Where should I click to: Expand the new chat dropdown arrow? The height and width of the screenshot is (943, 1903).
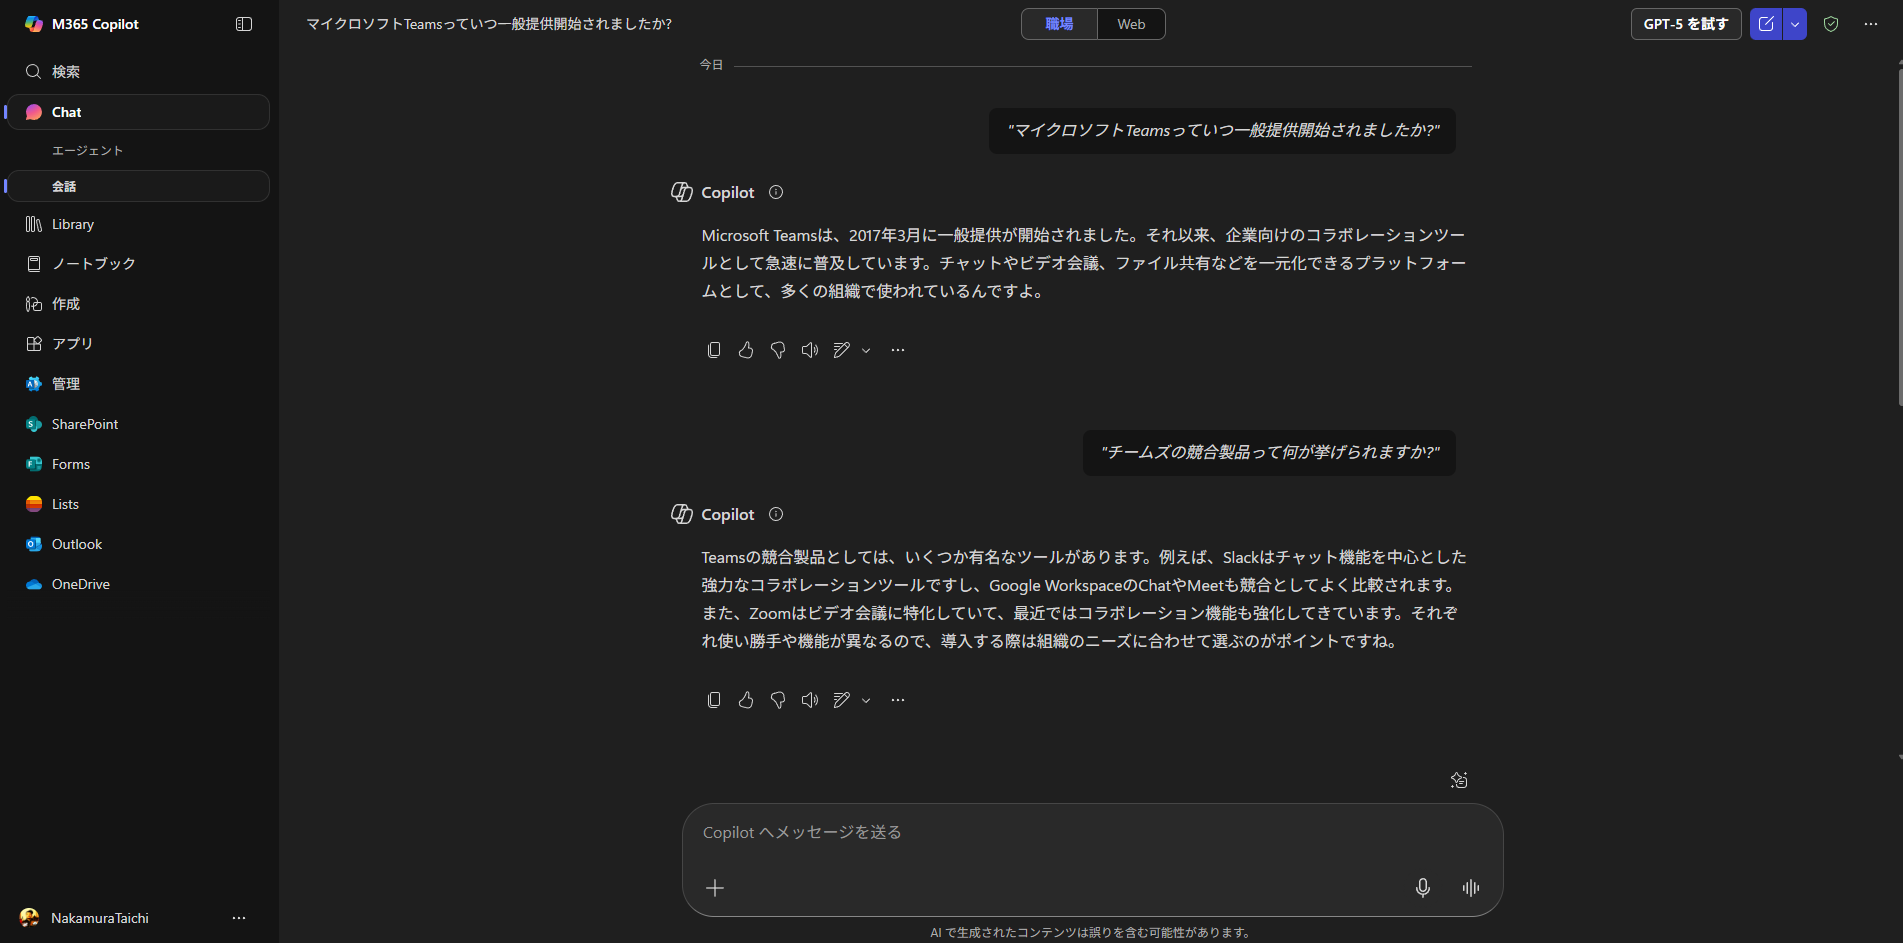coord(1795,24)
